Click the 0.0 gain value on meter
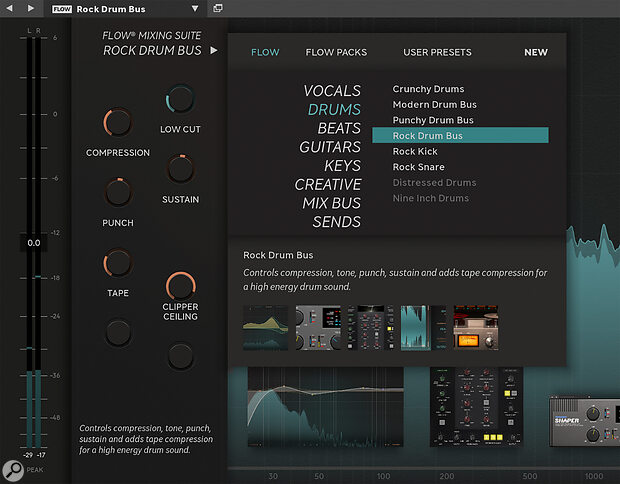The height and width of the screenshot is (484, 620). (34, 243)
